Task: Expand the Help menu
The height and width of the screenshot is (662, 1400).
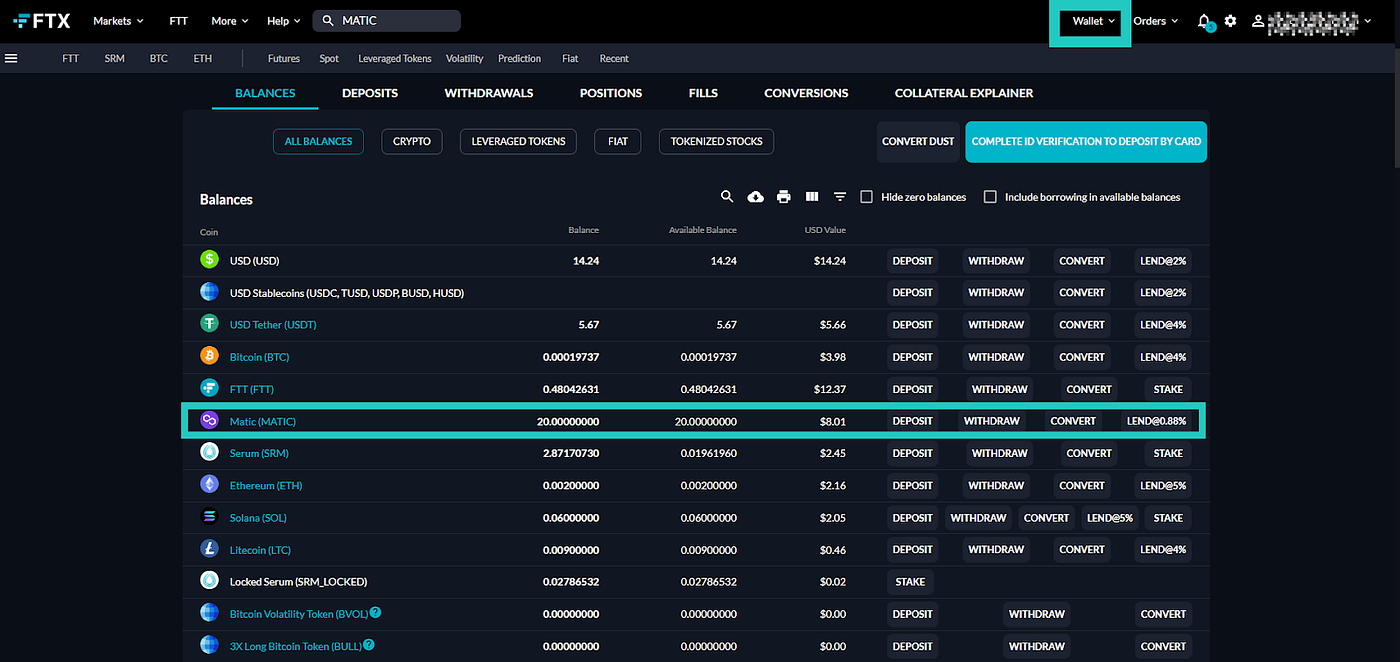Action: (285, 21)
